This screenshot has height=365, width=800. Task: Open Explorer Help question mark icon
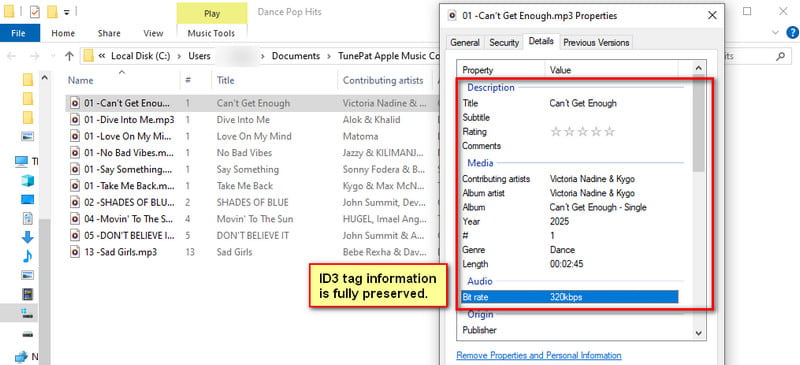(x=792, y=33)
